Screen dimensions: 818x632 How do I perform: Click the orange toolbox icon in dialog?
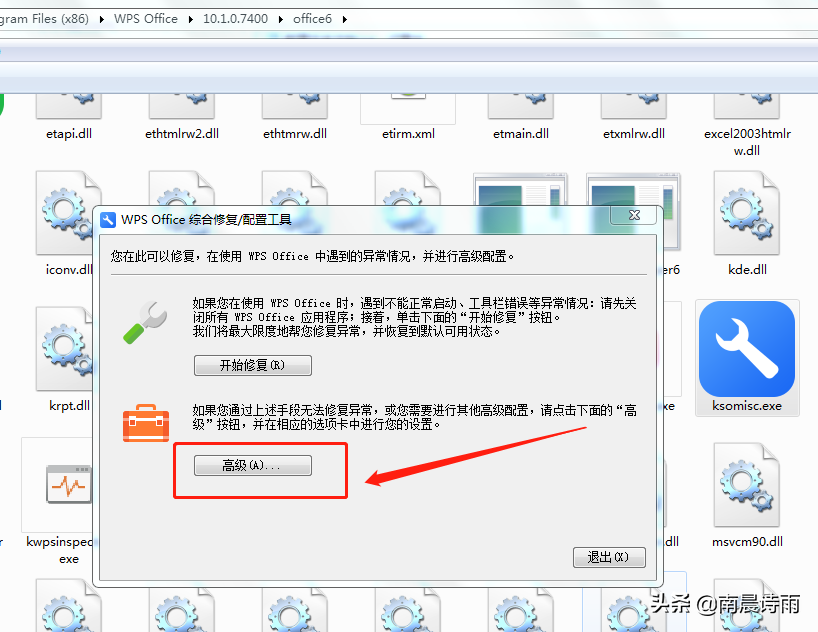146,423
